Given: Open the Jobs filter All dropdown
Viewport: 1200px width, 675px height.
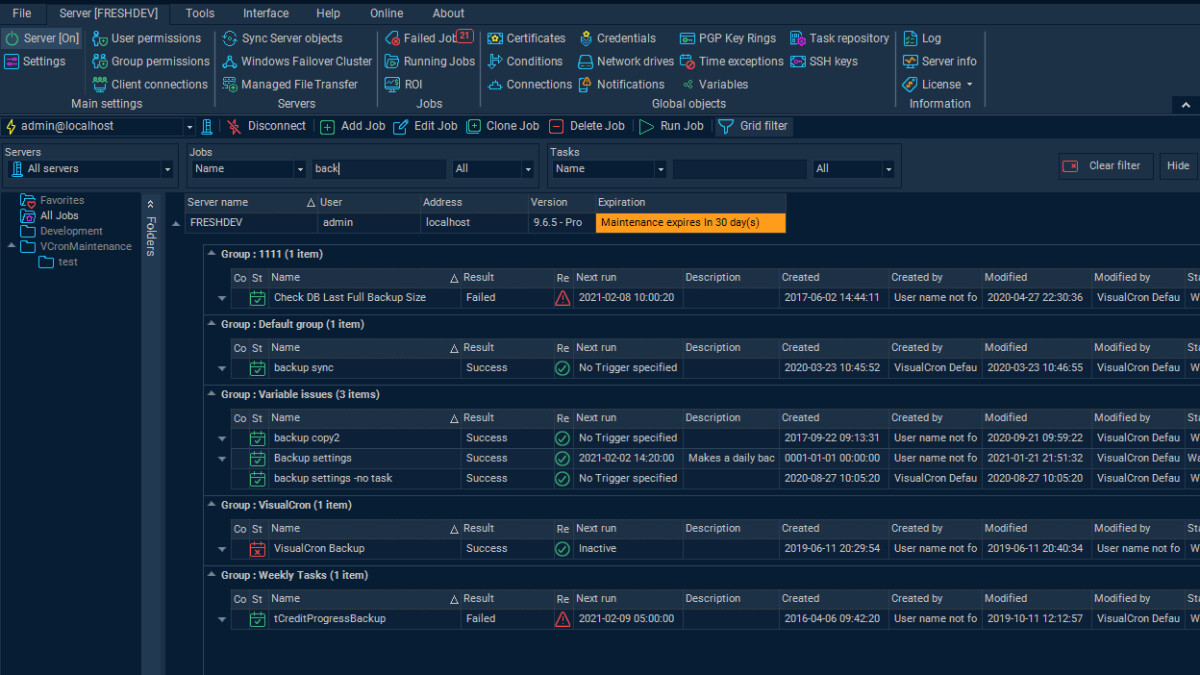Looking at the screenshot, I should click(528, 169).
